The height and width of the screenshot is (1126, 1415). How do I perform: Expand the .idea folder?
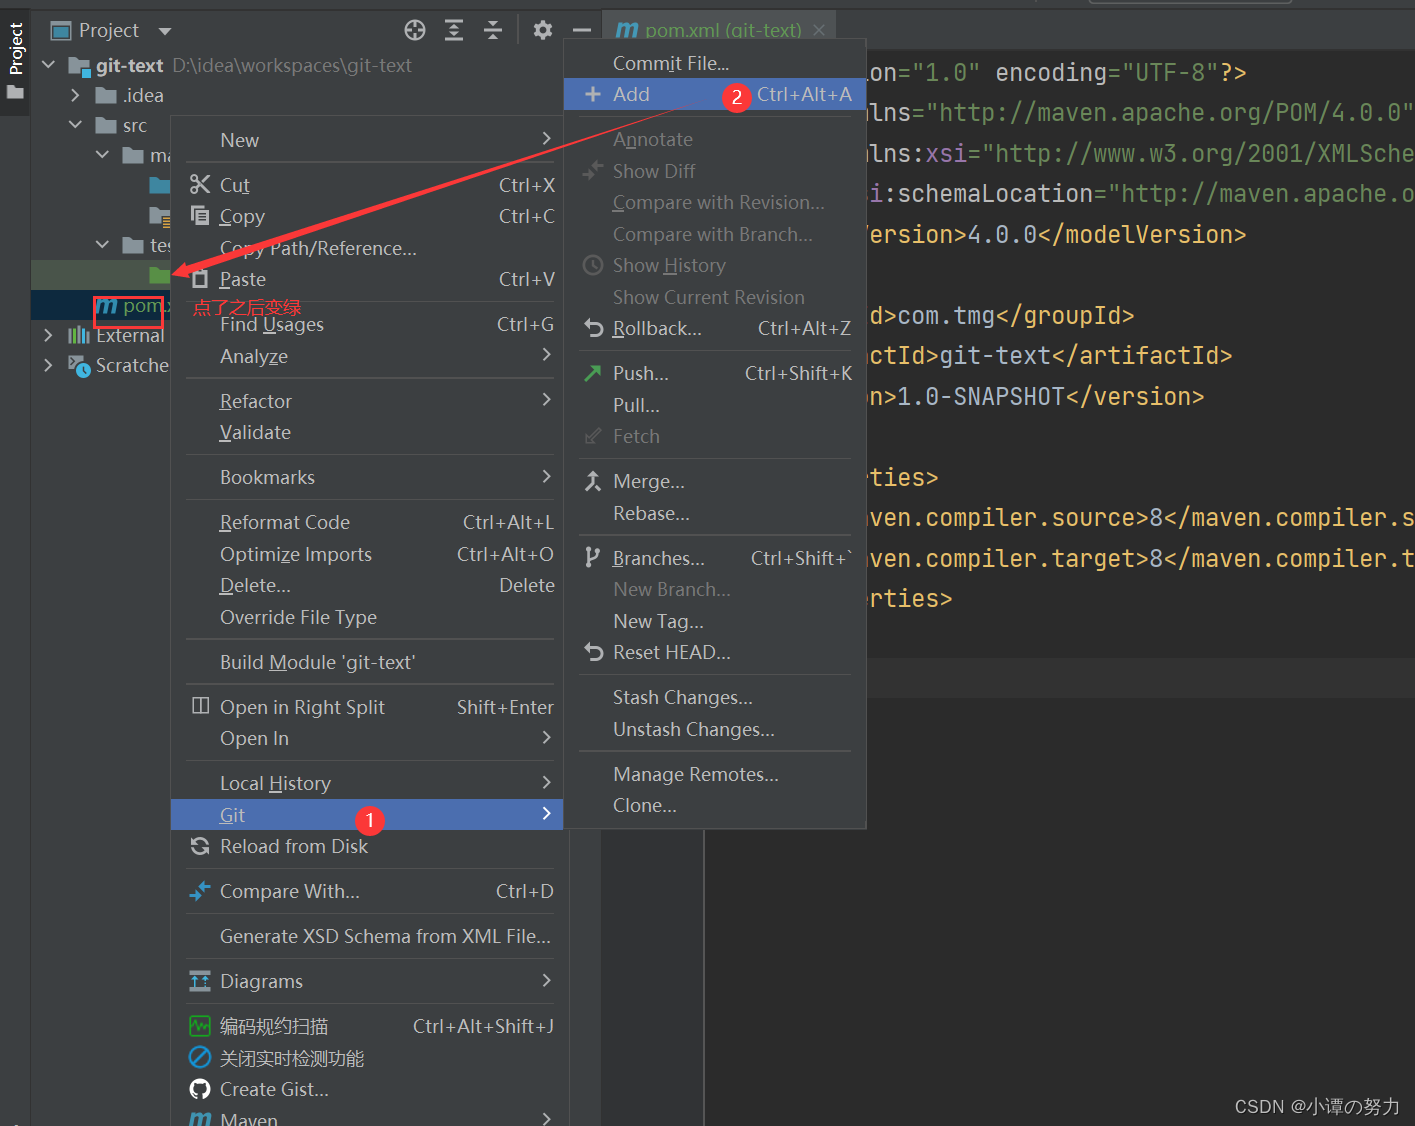click(x=75, y=95)
